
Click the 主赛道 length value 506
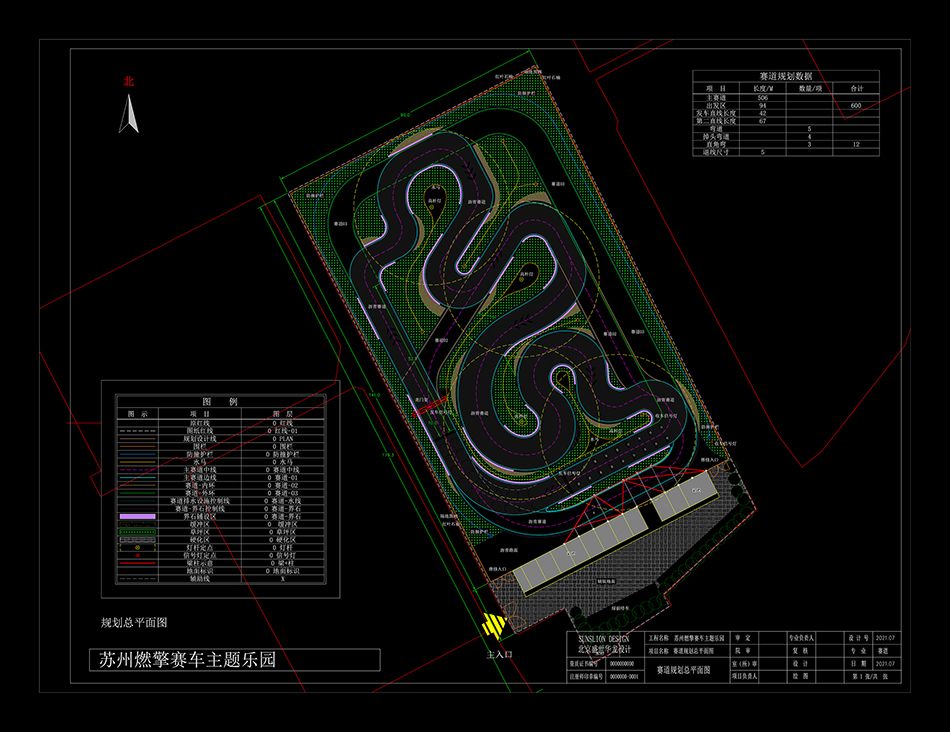[762, 98]
